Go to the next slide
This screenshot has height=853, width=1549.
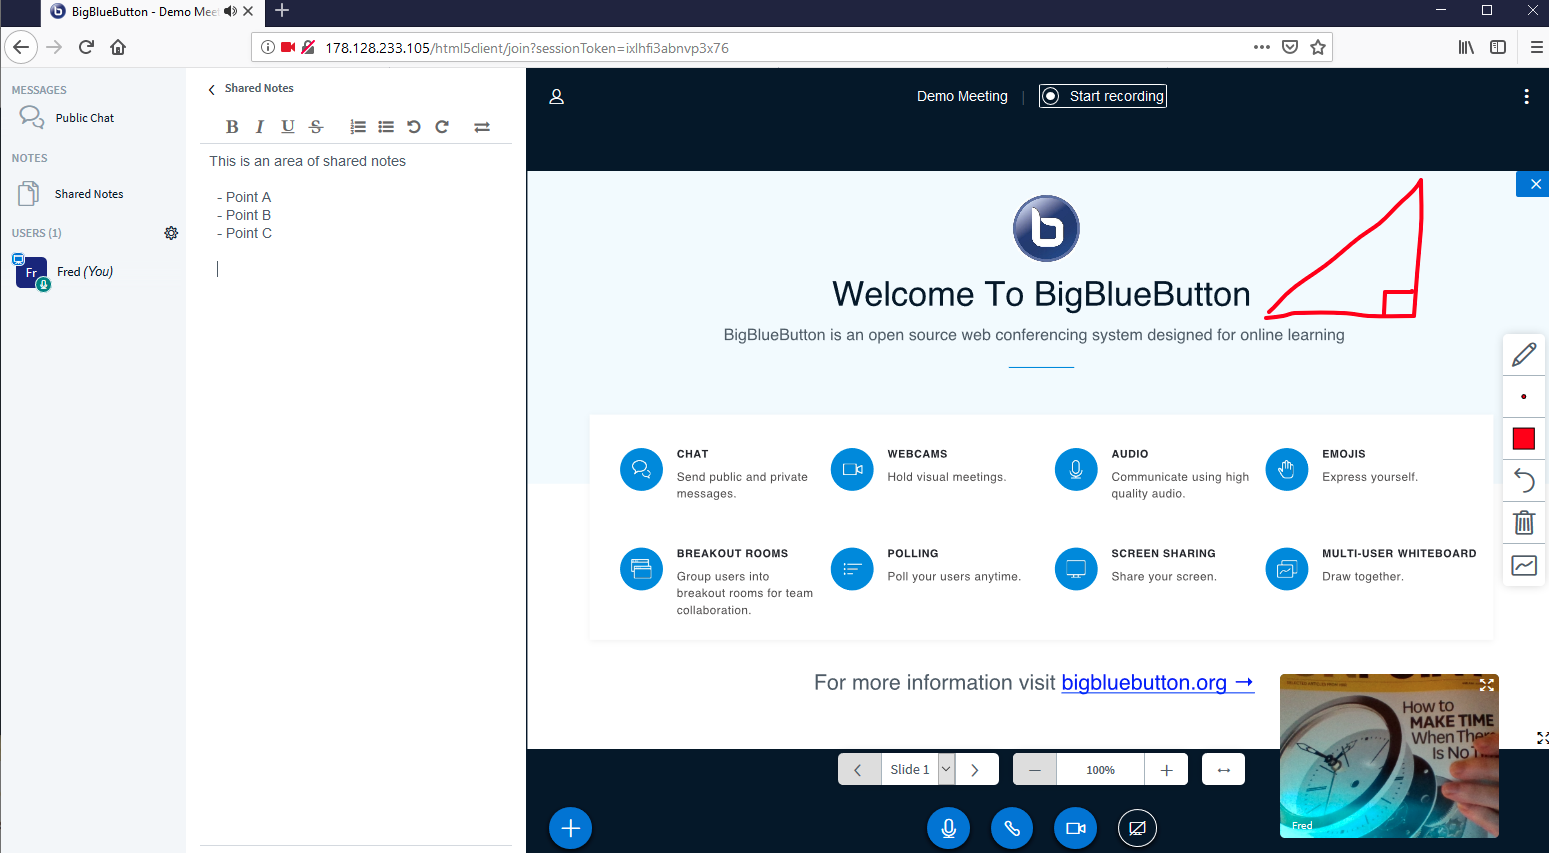tap(976, 770)
